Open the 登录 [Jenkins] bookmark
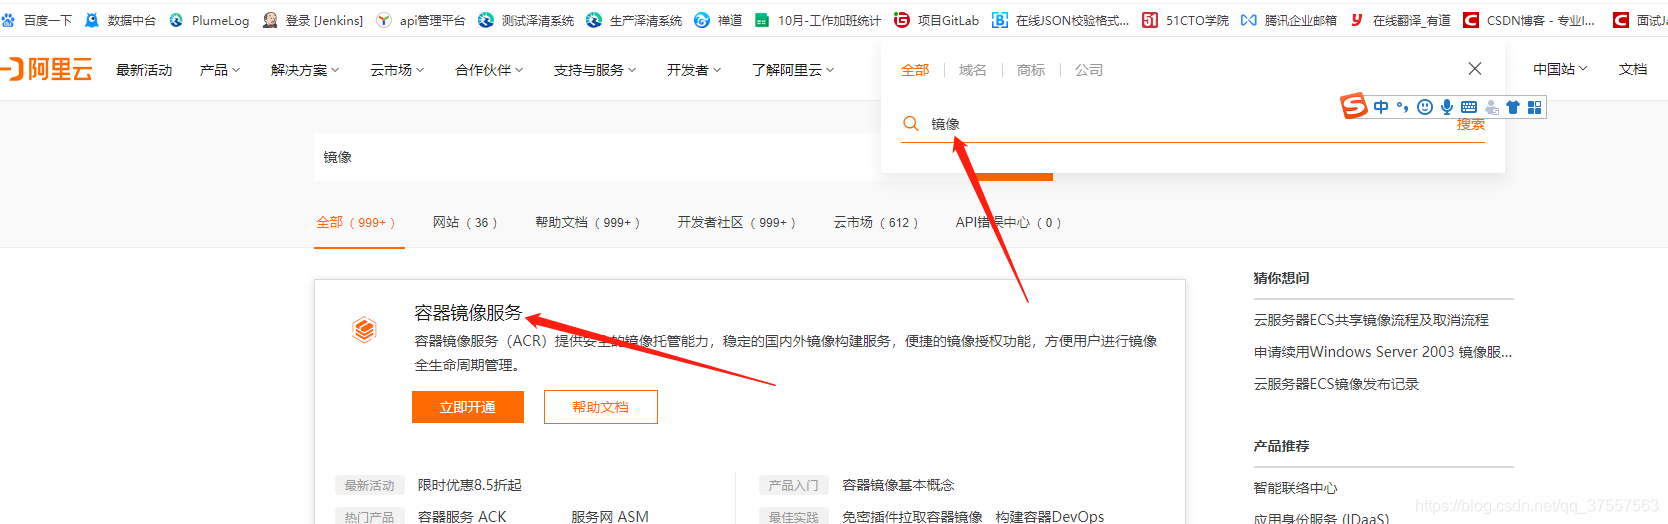The image size is (1668, 524). 313,20
